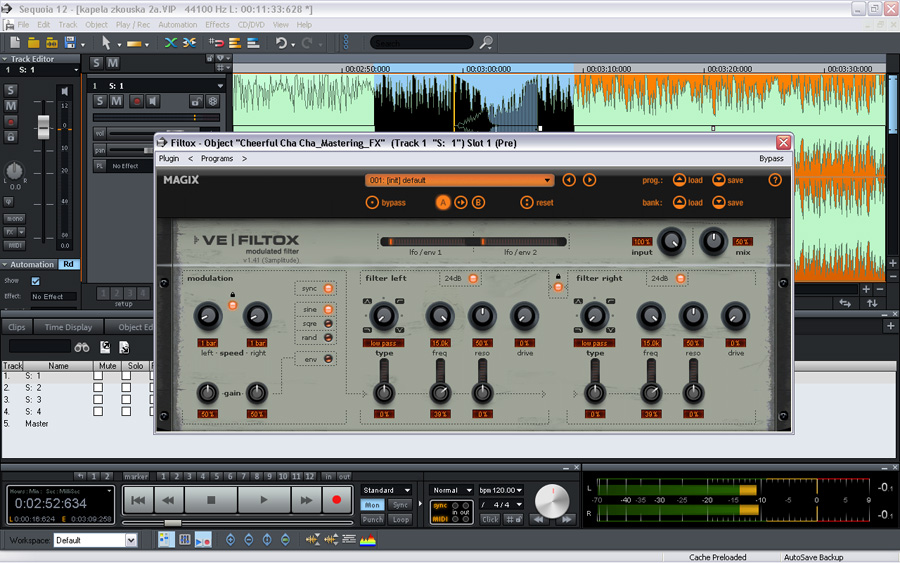900x563 pixels.
Task: Click the reset icon in Filtox
Action: point(527,203)
